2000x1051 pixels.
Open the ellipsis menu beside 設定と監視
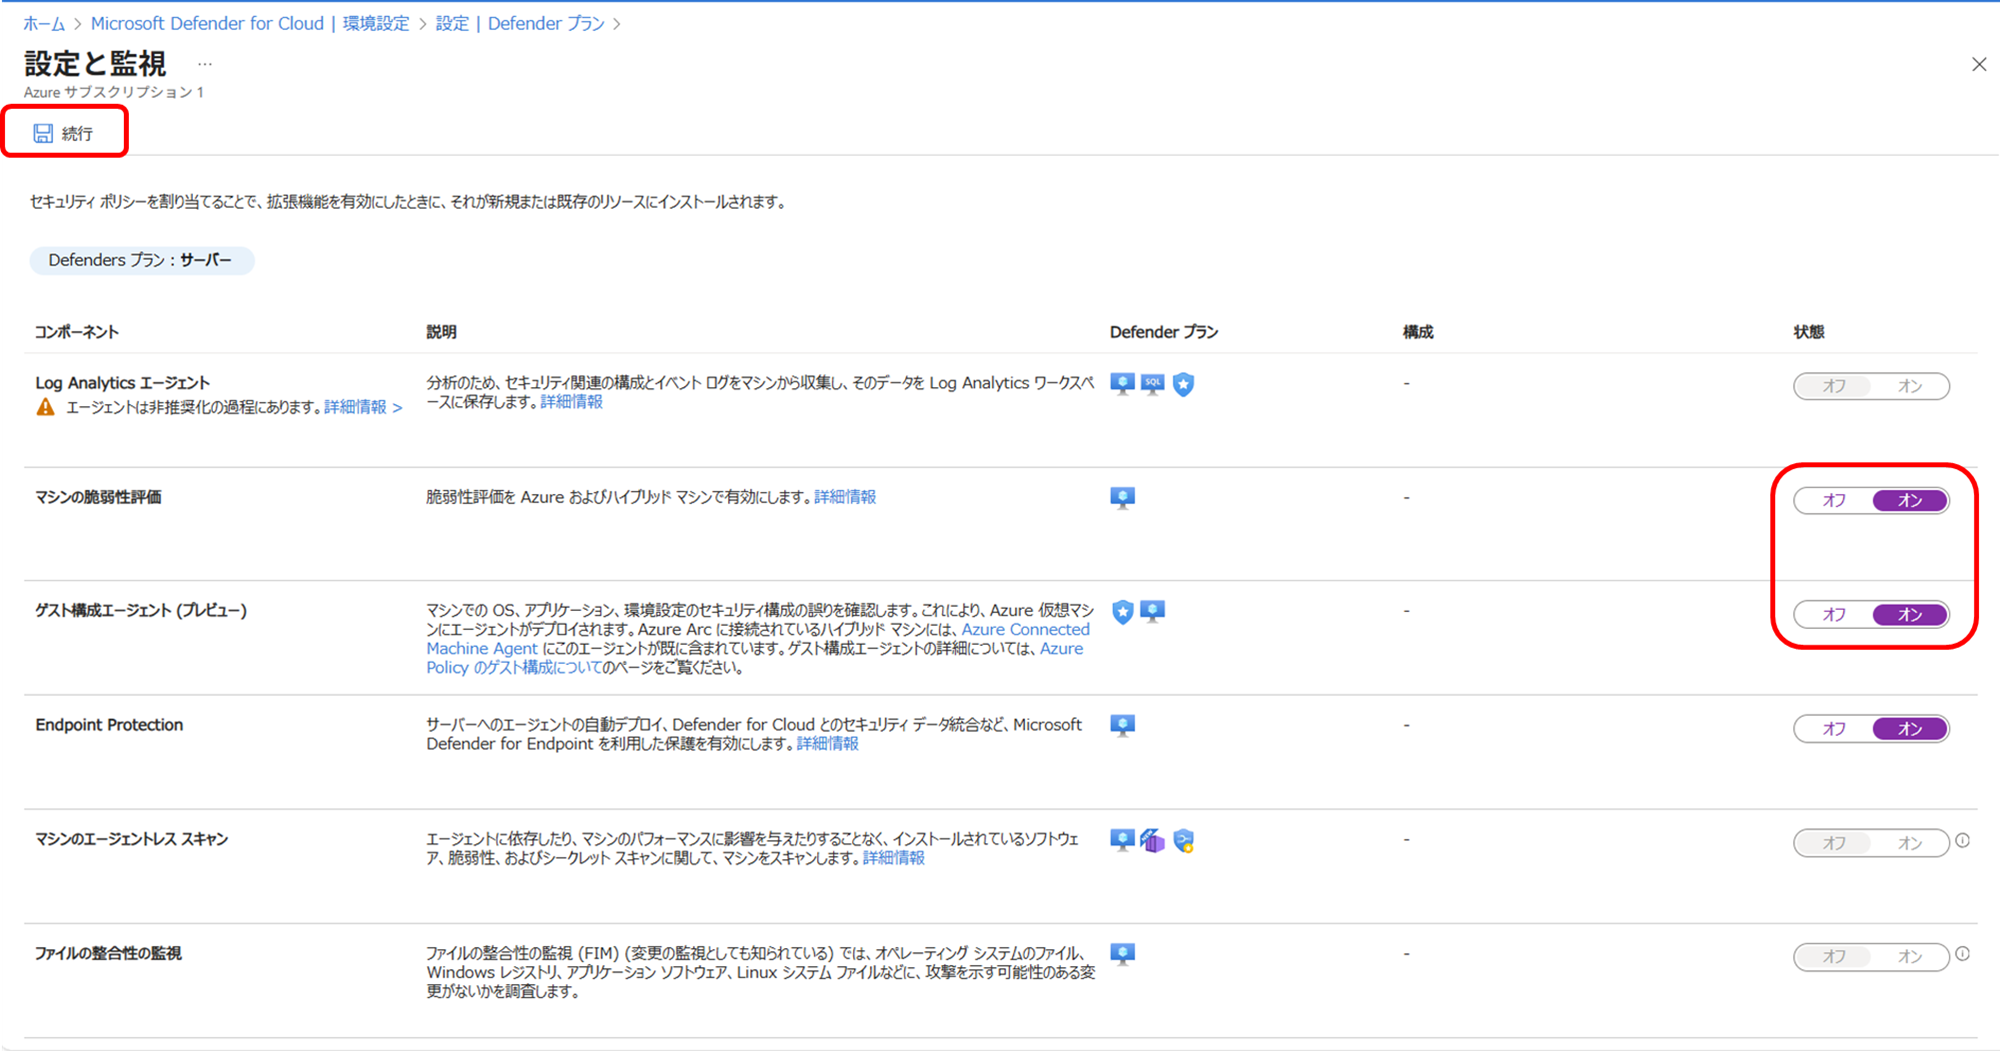point(205,64)
